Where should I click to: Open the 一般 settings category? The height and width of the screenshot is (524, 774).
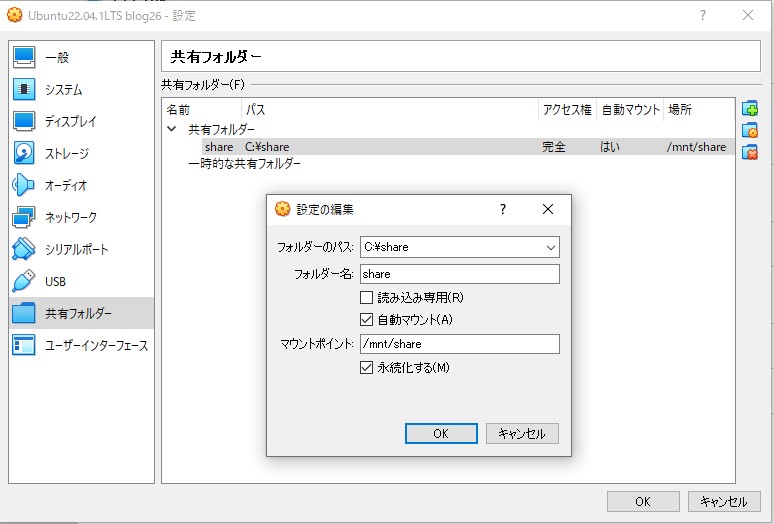[81, 57]
